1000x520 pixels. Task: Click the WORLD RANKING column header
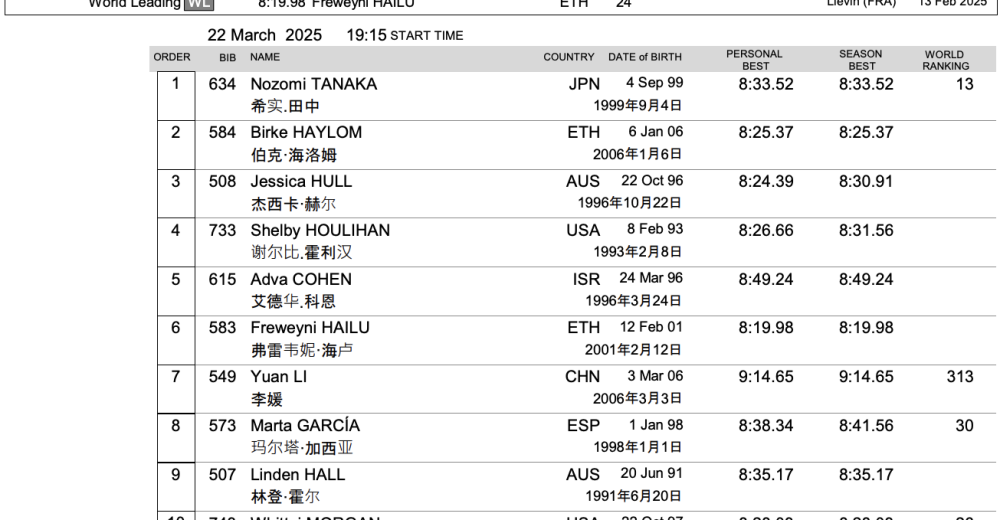click(945, 60)
